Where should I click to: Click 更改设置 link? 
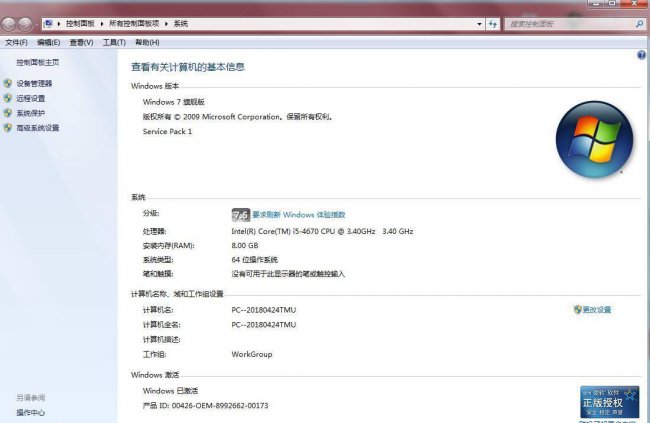point(597,310)
